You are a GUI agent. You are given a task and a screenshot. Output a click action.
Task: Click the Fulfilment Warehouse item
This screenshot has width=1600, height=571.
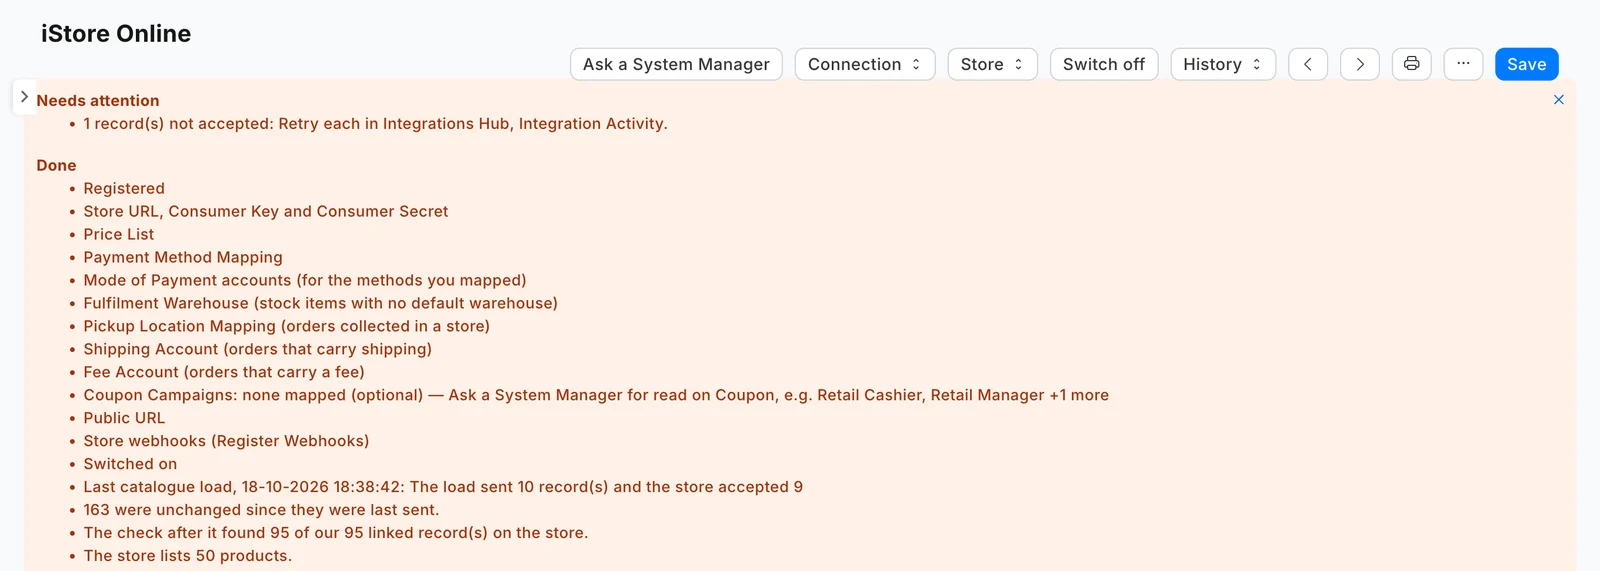(321, 304)
